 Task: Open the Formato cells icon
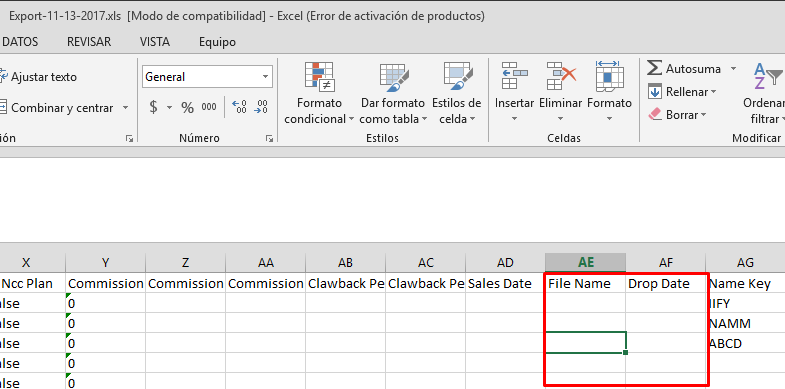pos(609,76)
